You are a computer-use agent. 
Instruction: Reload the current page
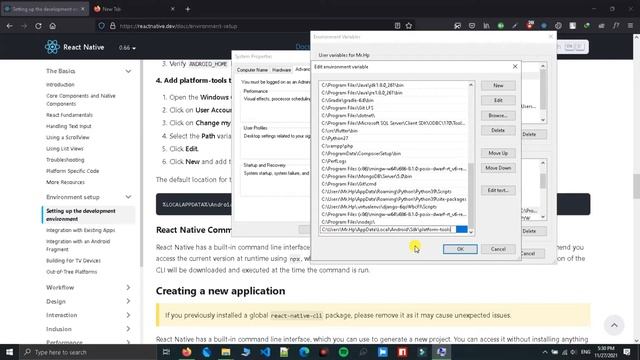(38, 26)
